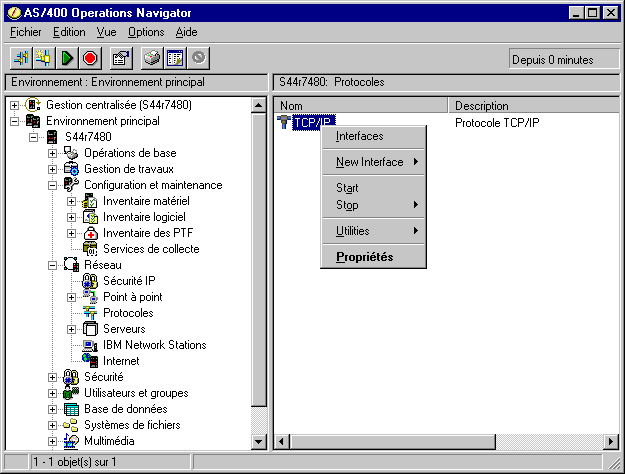
Task: Click the Description column header
Action: tap(534, 106)
